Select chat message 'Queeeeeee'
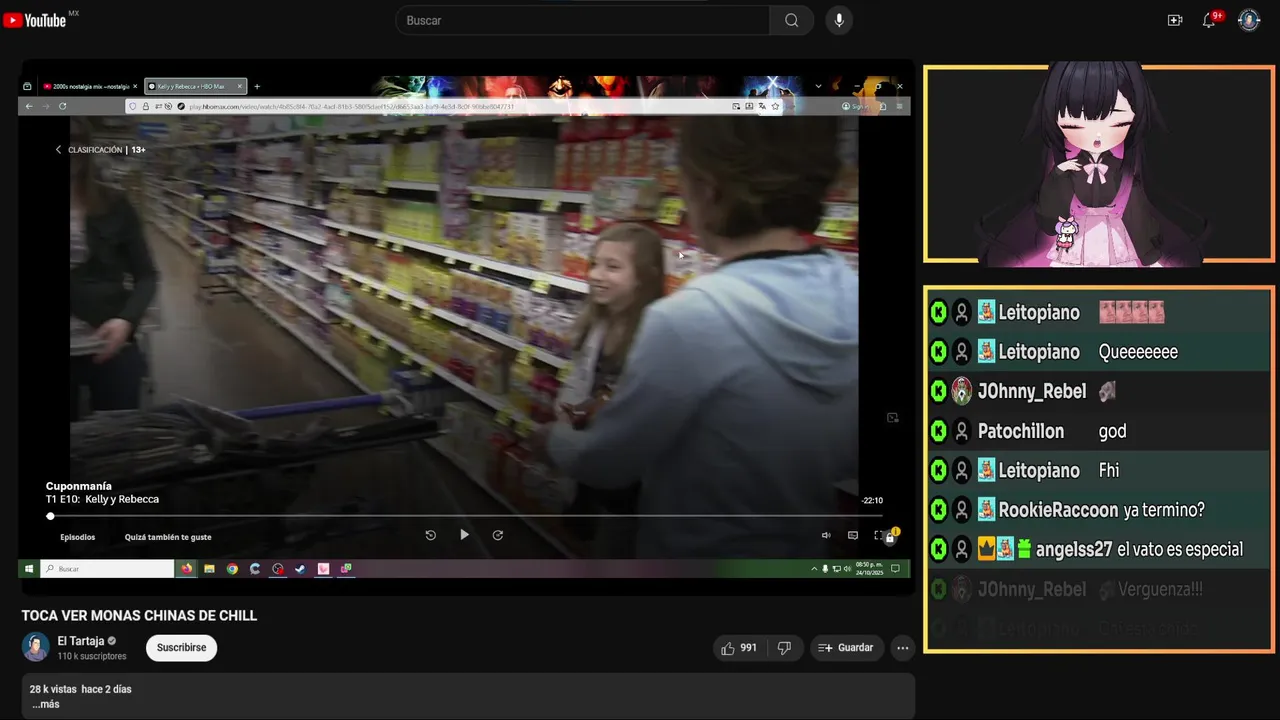Viewport: 1280px width, 720px height. pos(1138,352)
